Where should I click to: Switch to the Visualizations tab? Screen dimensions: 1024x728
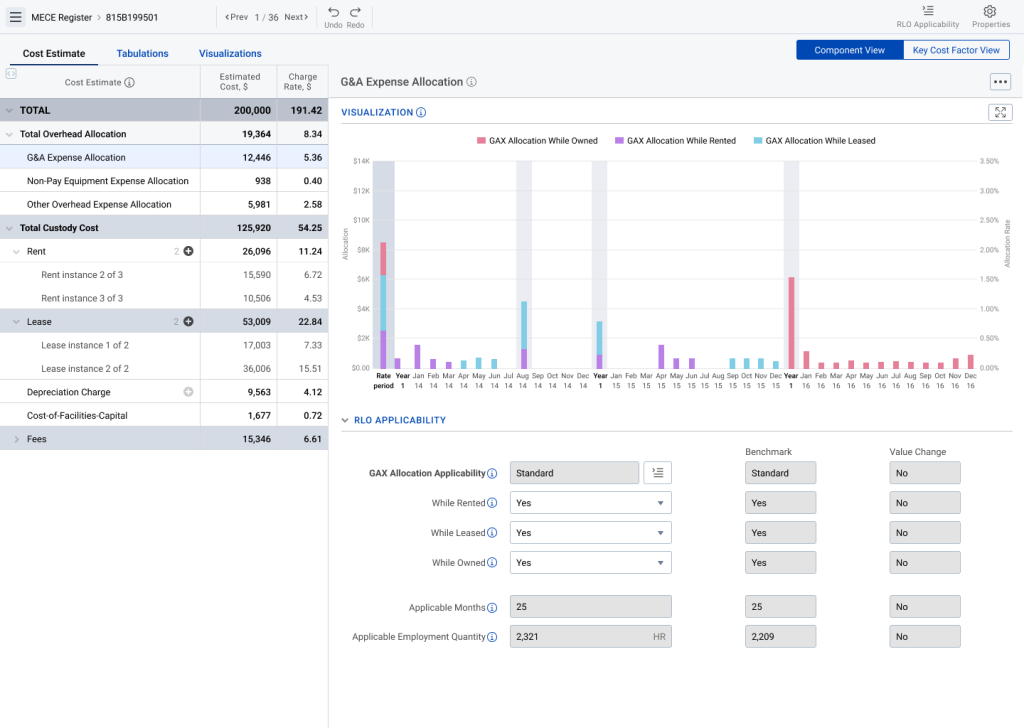229,53
